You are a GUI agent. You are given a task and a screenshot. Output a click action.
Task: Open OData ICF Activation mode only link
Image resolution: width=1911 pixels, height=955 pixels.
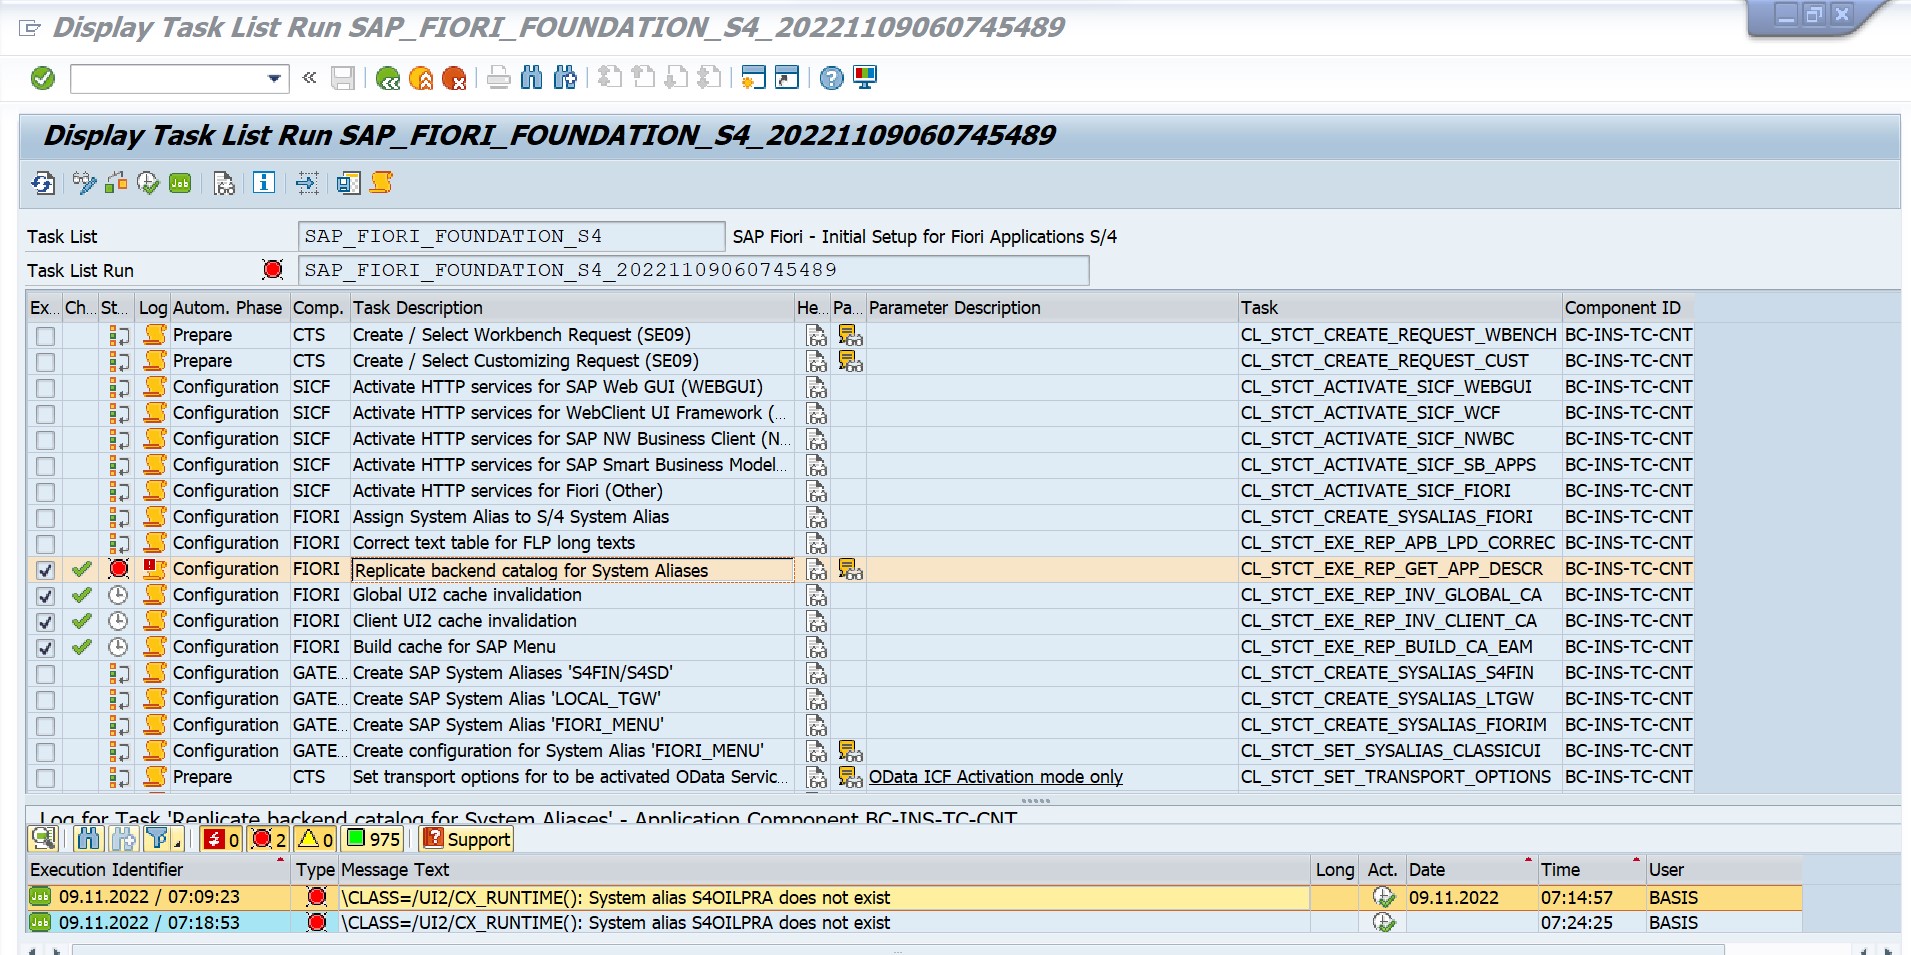pos(995,777)
